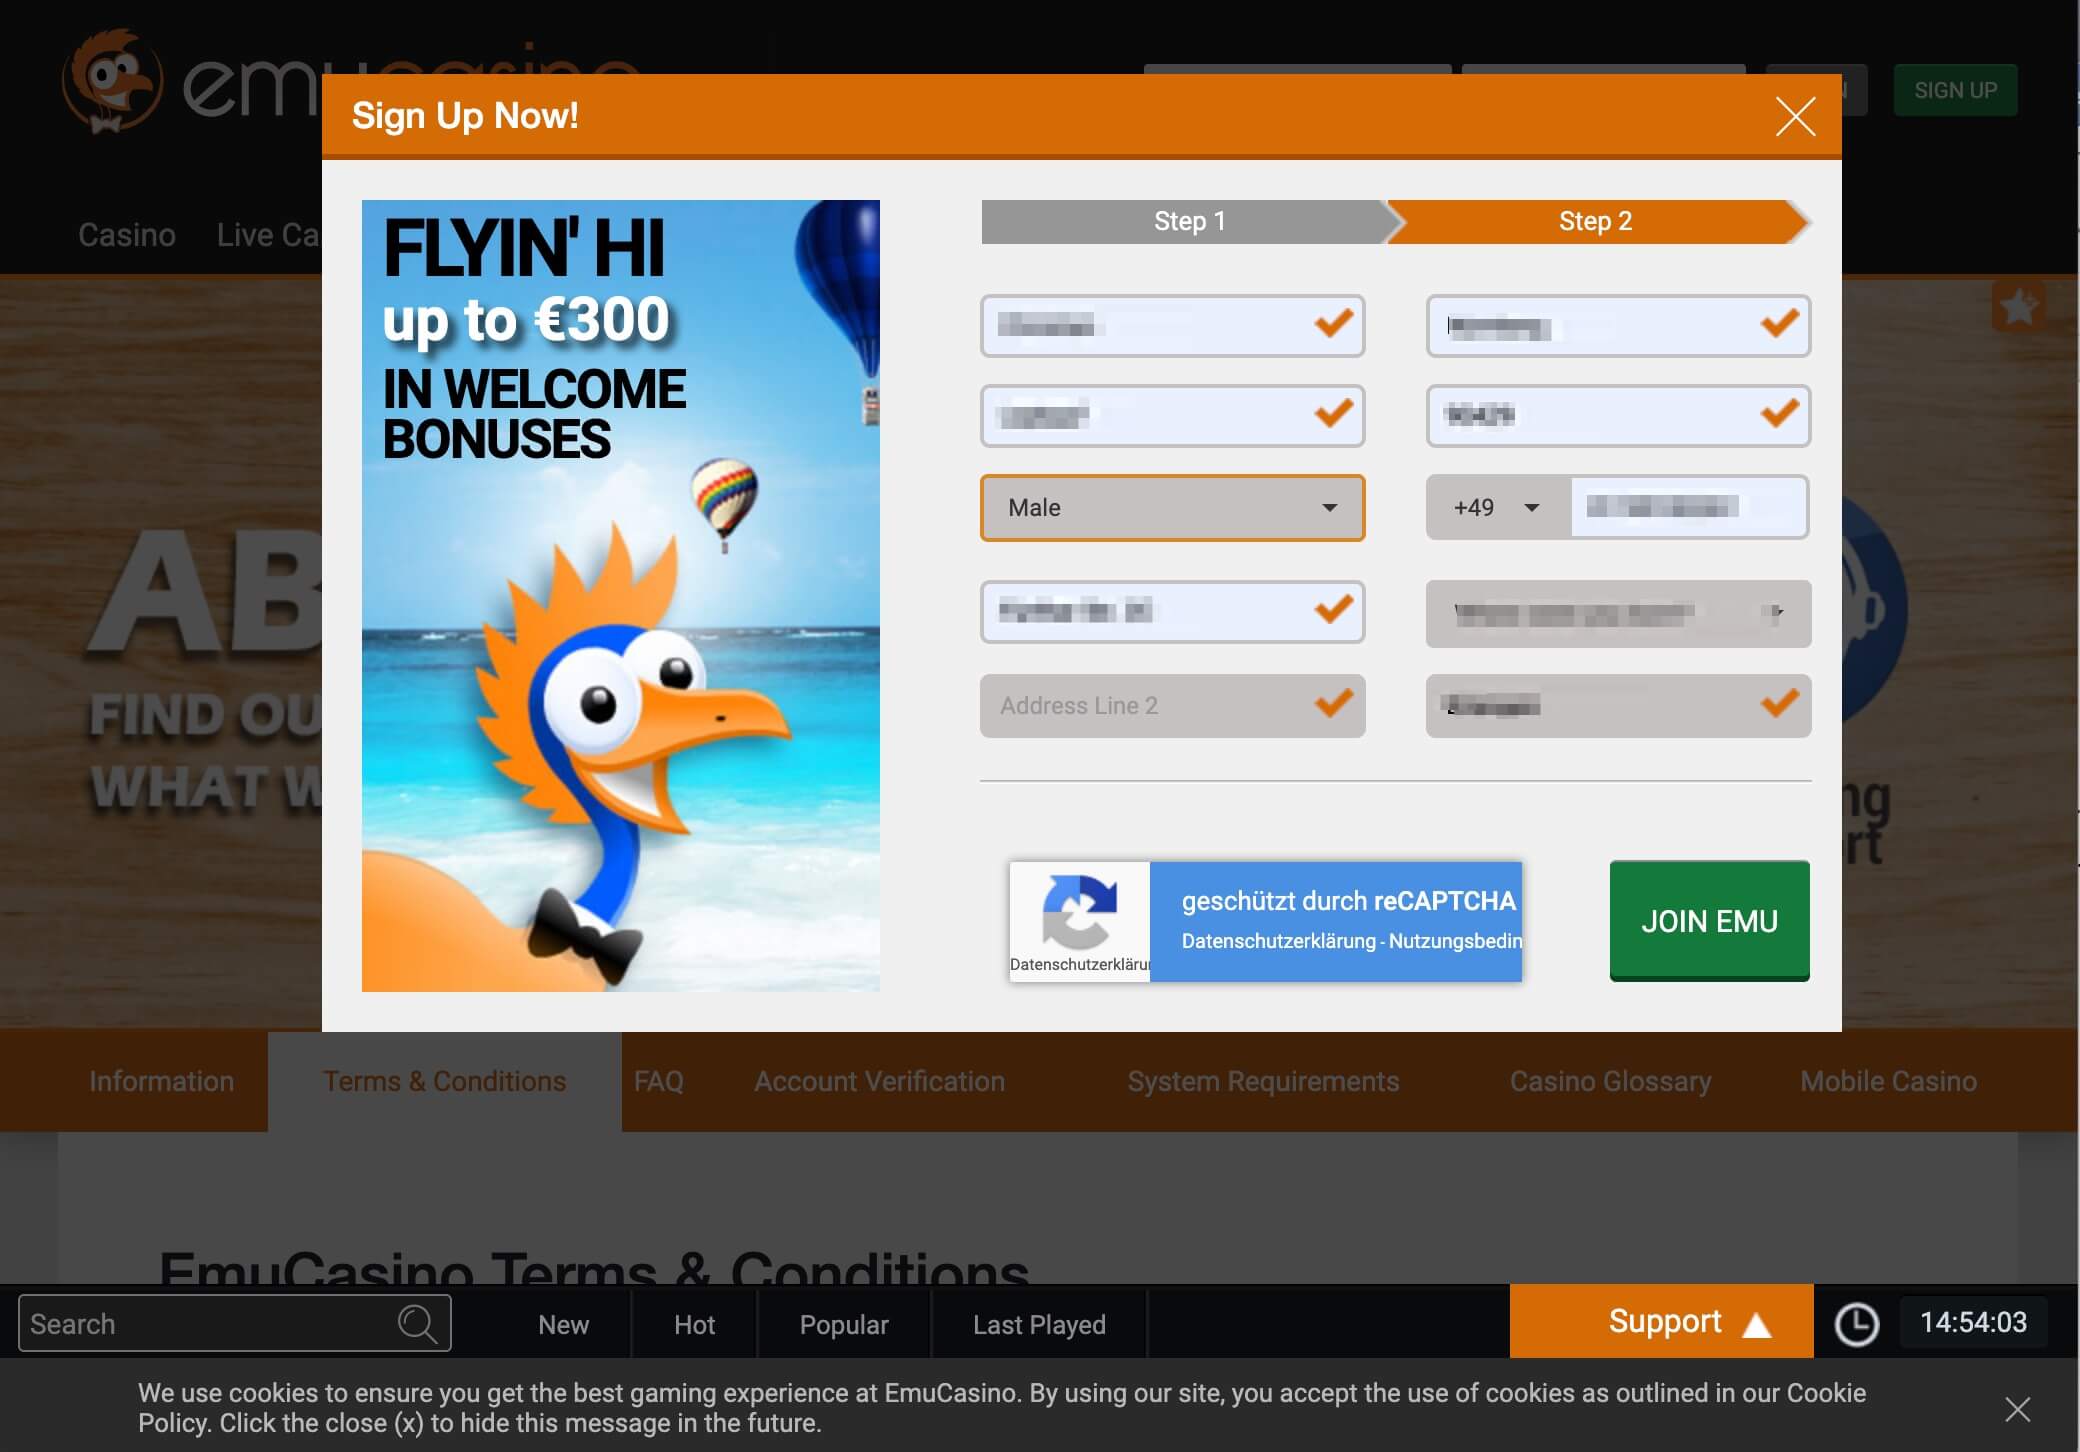The image size is (2080, 1452).
Task: Click the Live Casino navigation item
Action: 268,235
